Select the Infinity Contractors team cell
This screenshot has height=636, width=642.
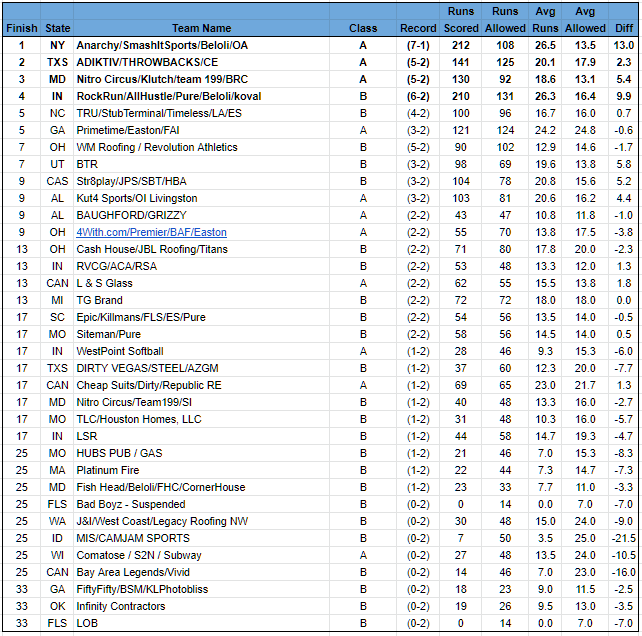click(201, 606)
